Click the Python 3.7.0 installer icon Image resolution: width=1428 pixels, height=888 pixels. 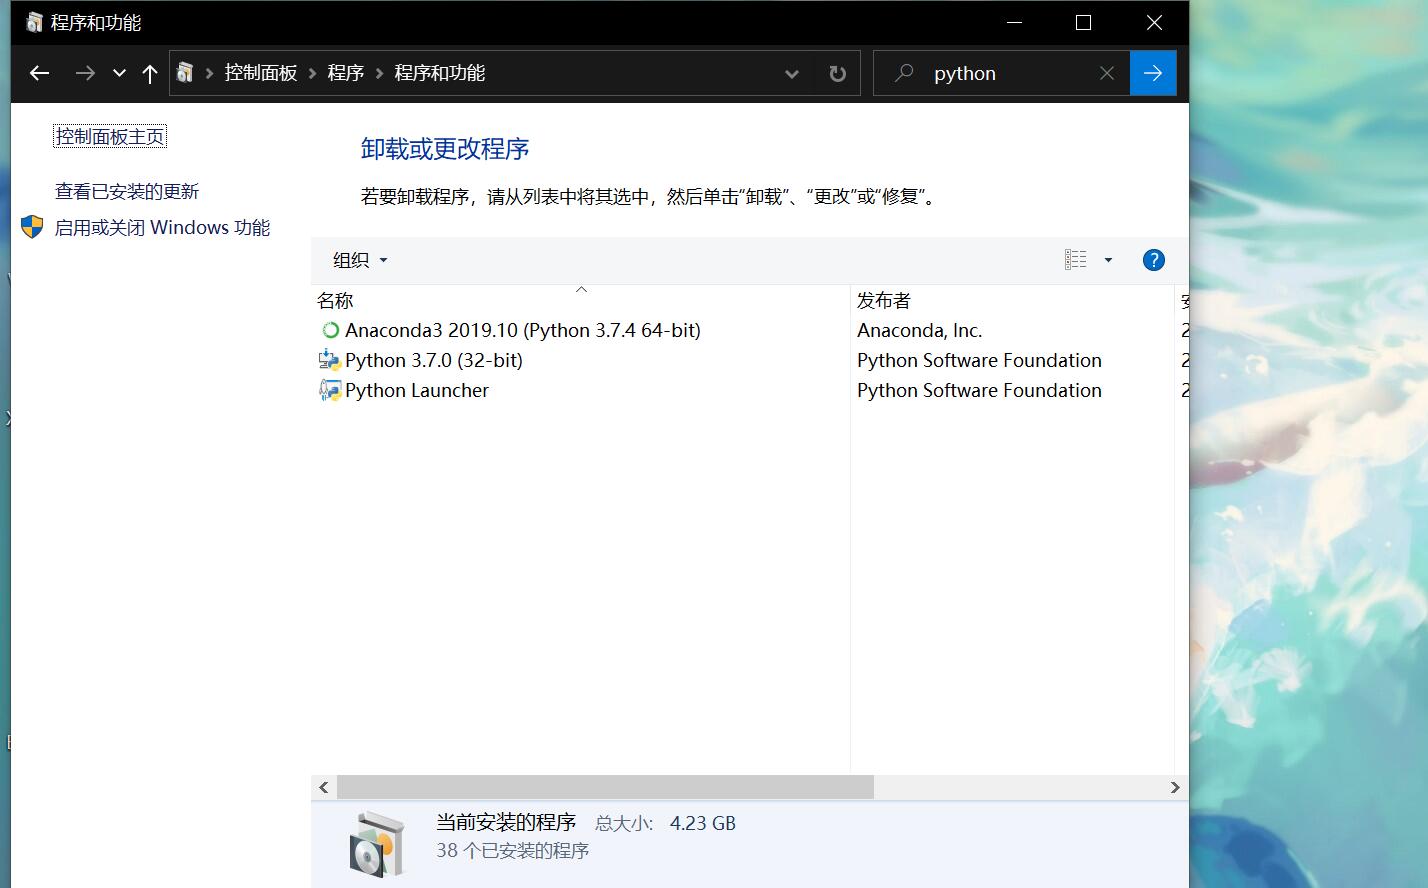pyautogui.click(x=330, y=360)
